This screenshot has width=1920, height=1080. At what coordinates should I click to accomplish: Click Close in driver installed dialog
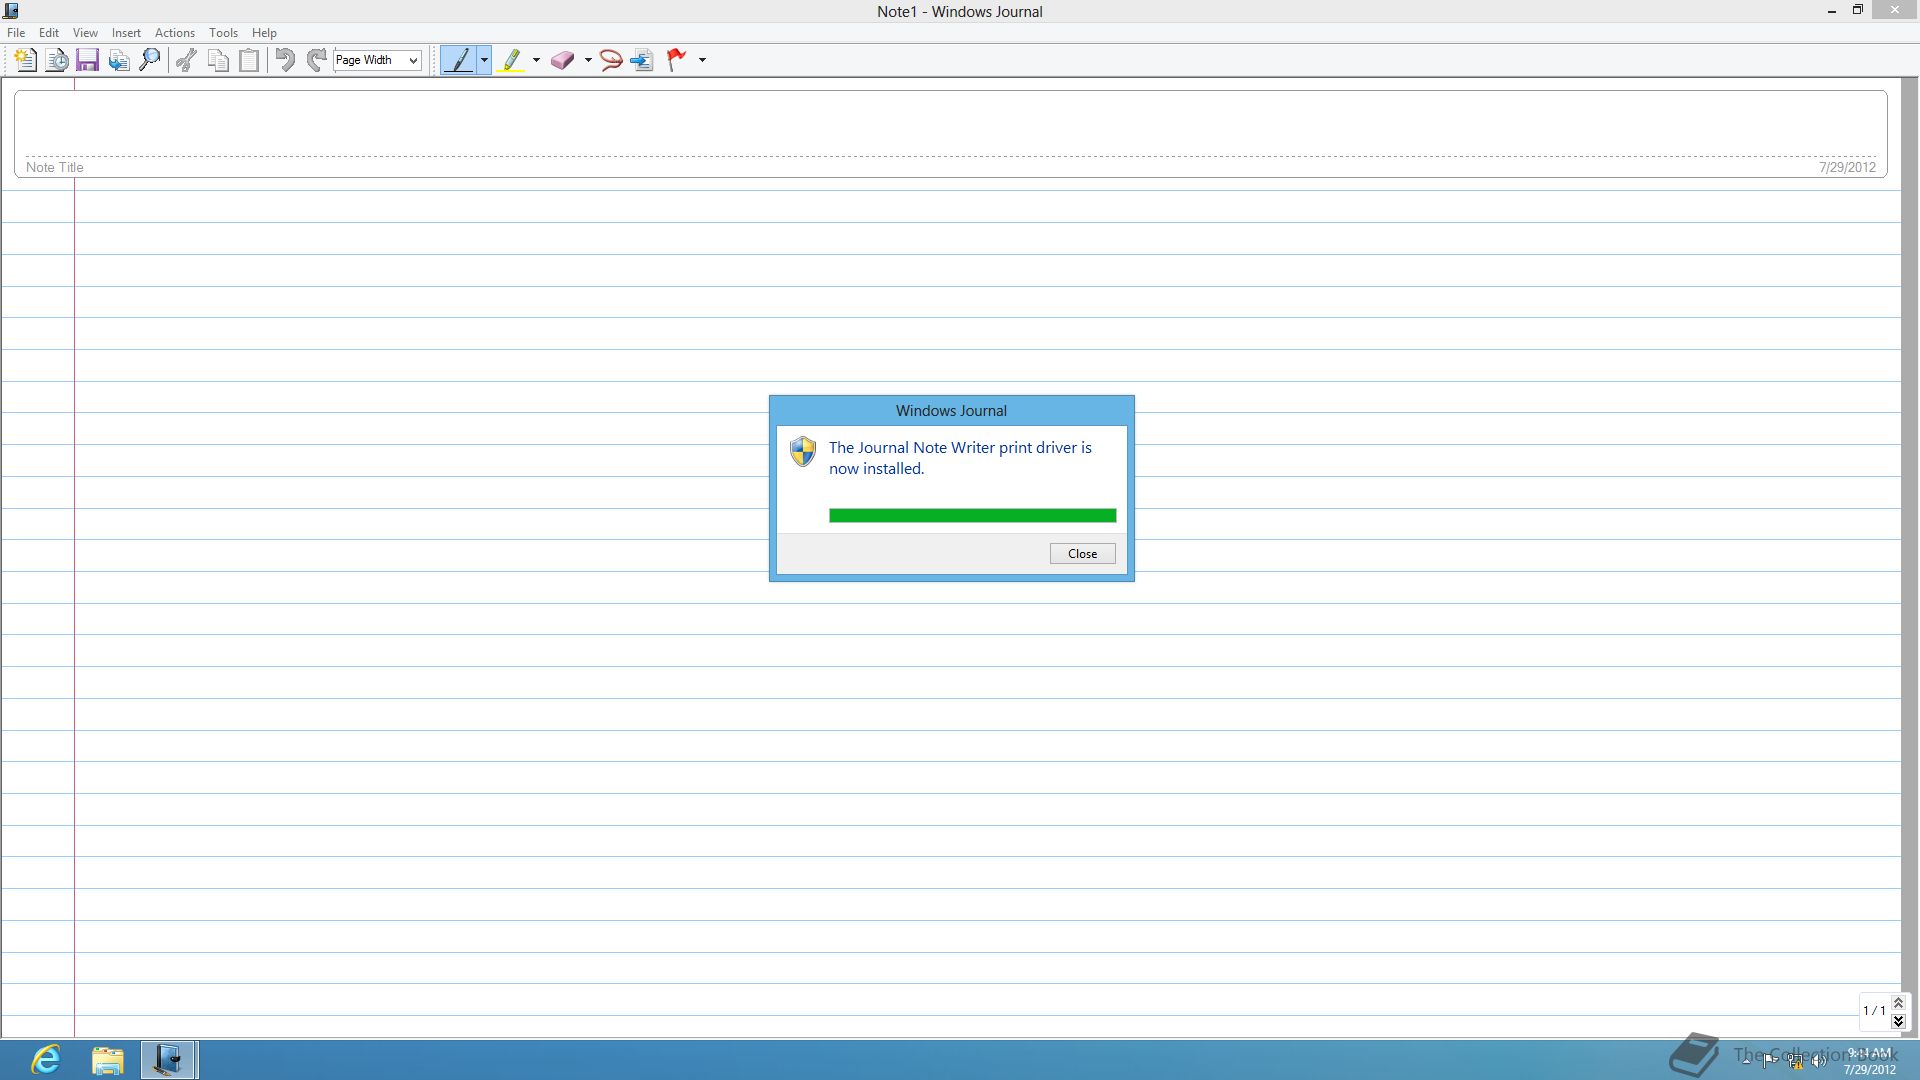pyautogui.click(x=1082, y=554)
